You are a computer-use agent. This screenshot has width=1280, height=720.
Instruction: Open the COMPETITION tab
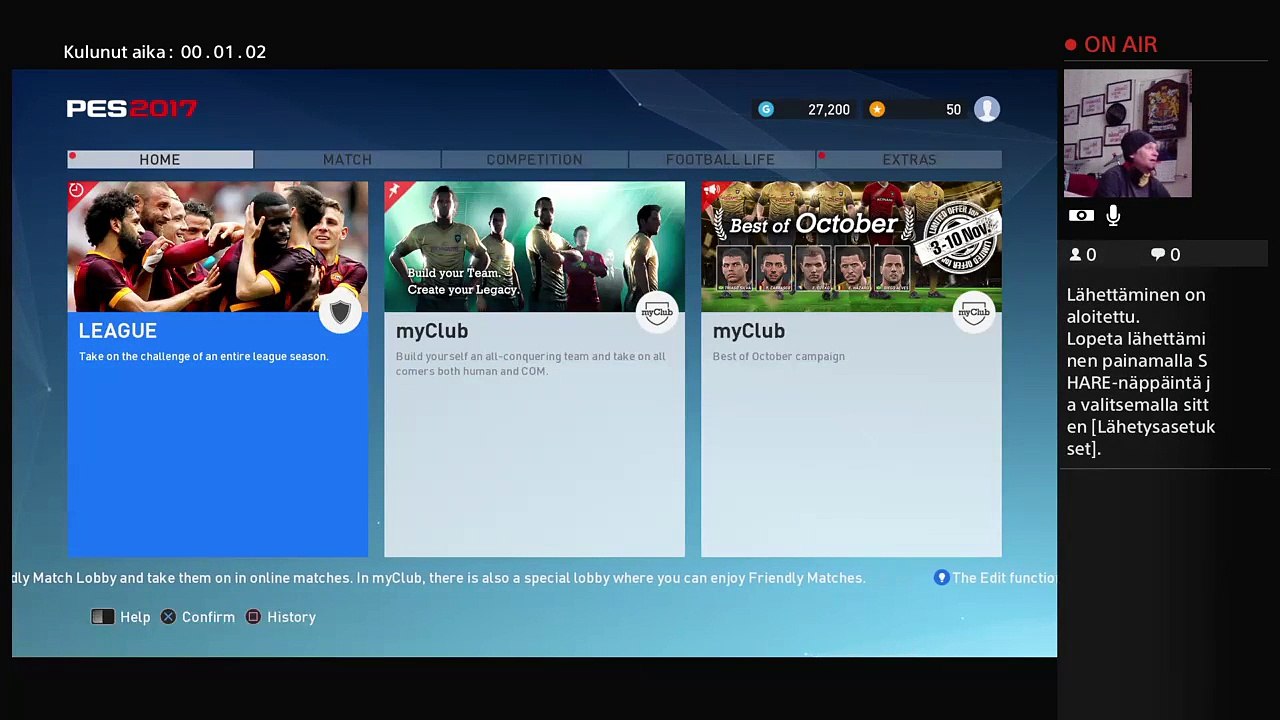534,159
